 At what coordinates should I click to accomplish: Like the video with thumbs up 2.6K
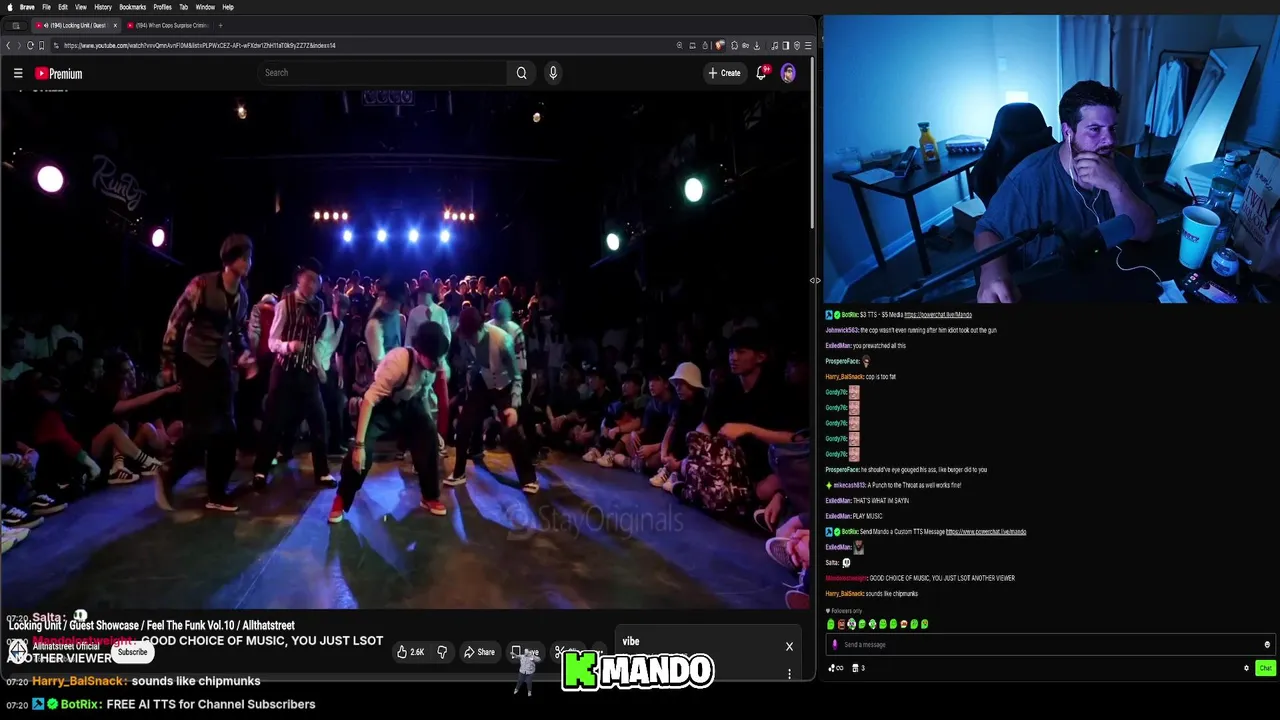(410, 652)
